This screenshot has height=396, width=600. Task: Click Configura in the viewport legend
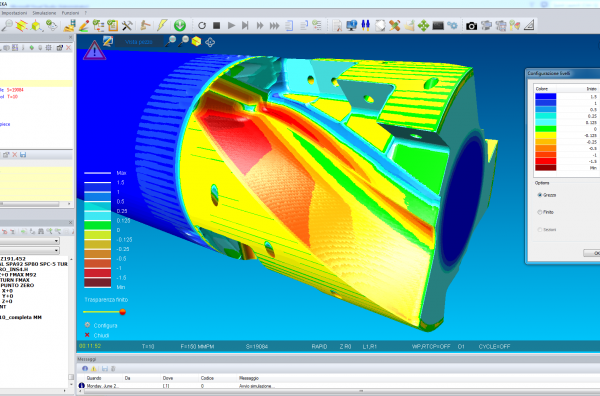click(x=106, y=326)
